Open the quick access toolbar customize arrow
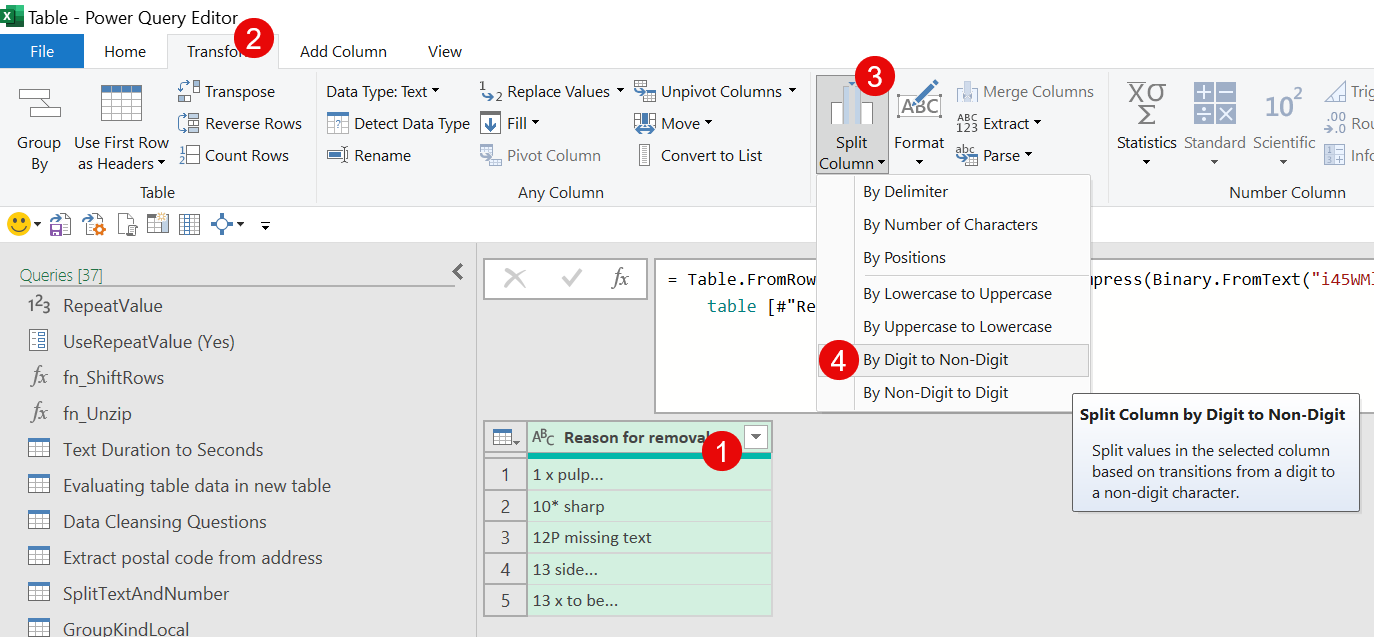This screenshot has height=637, width=1374. click(x=265, y=226)
